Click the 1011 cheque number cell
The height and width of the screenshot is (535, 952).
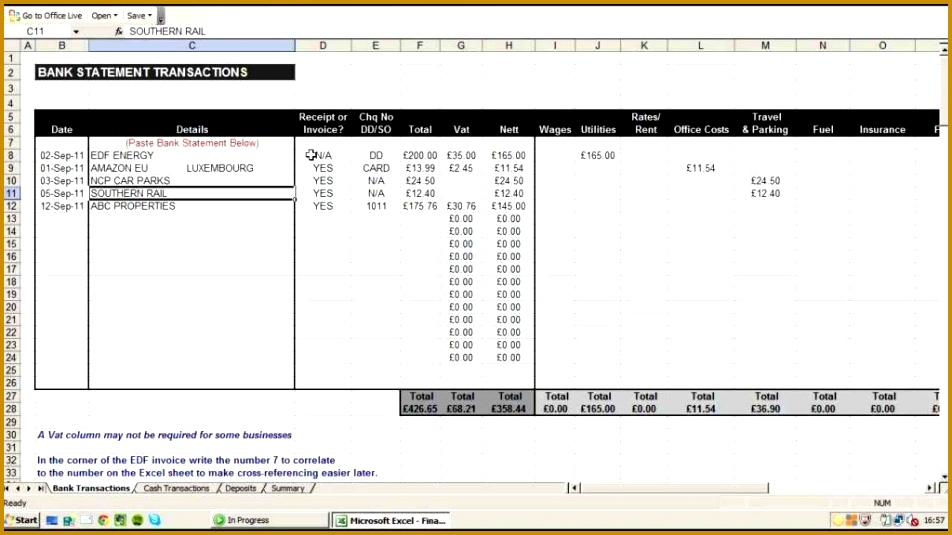(x=376, y=206)
